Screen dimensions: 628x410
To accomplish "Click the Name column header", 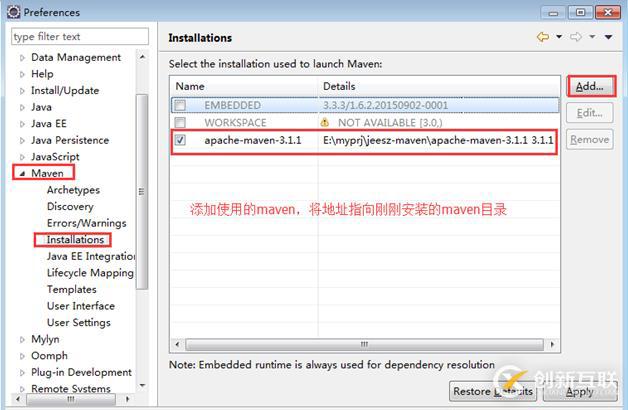I will tap(244, 86).
